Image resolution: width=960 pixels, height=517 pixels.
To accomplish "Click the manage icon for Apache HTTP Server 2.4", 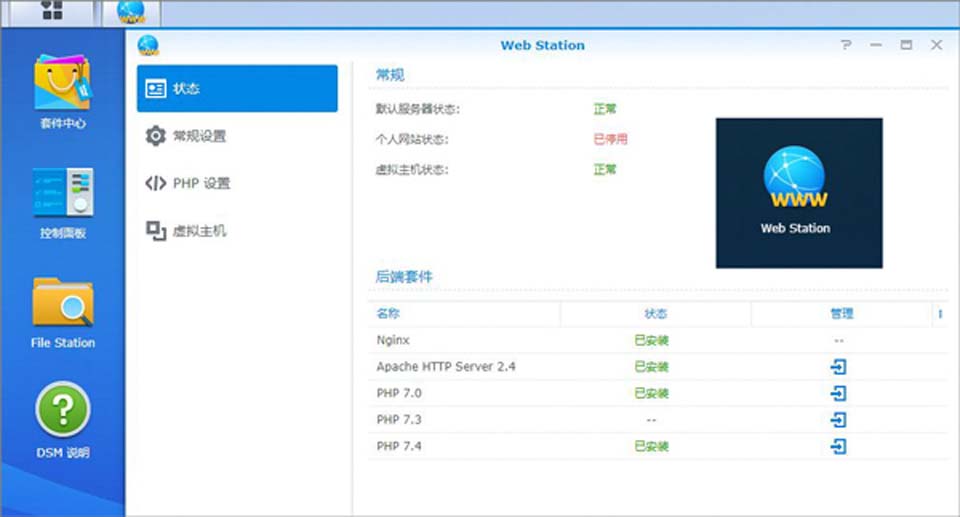I will pyautogui.click(x=839, y=367).
